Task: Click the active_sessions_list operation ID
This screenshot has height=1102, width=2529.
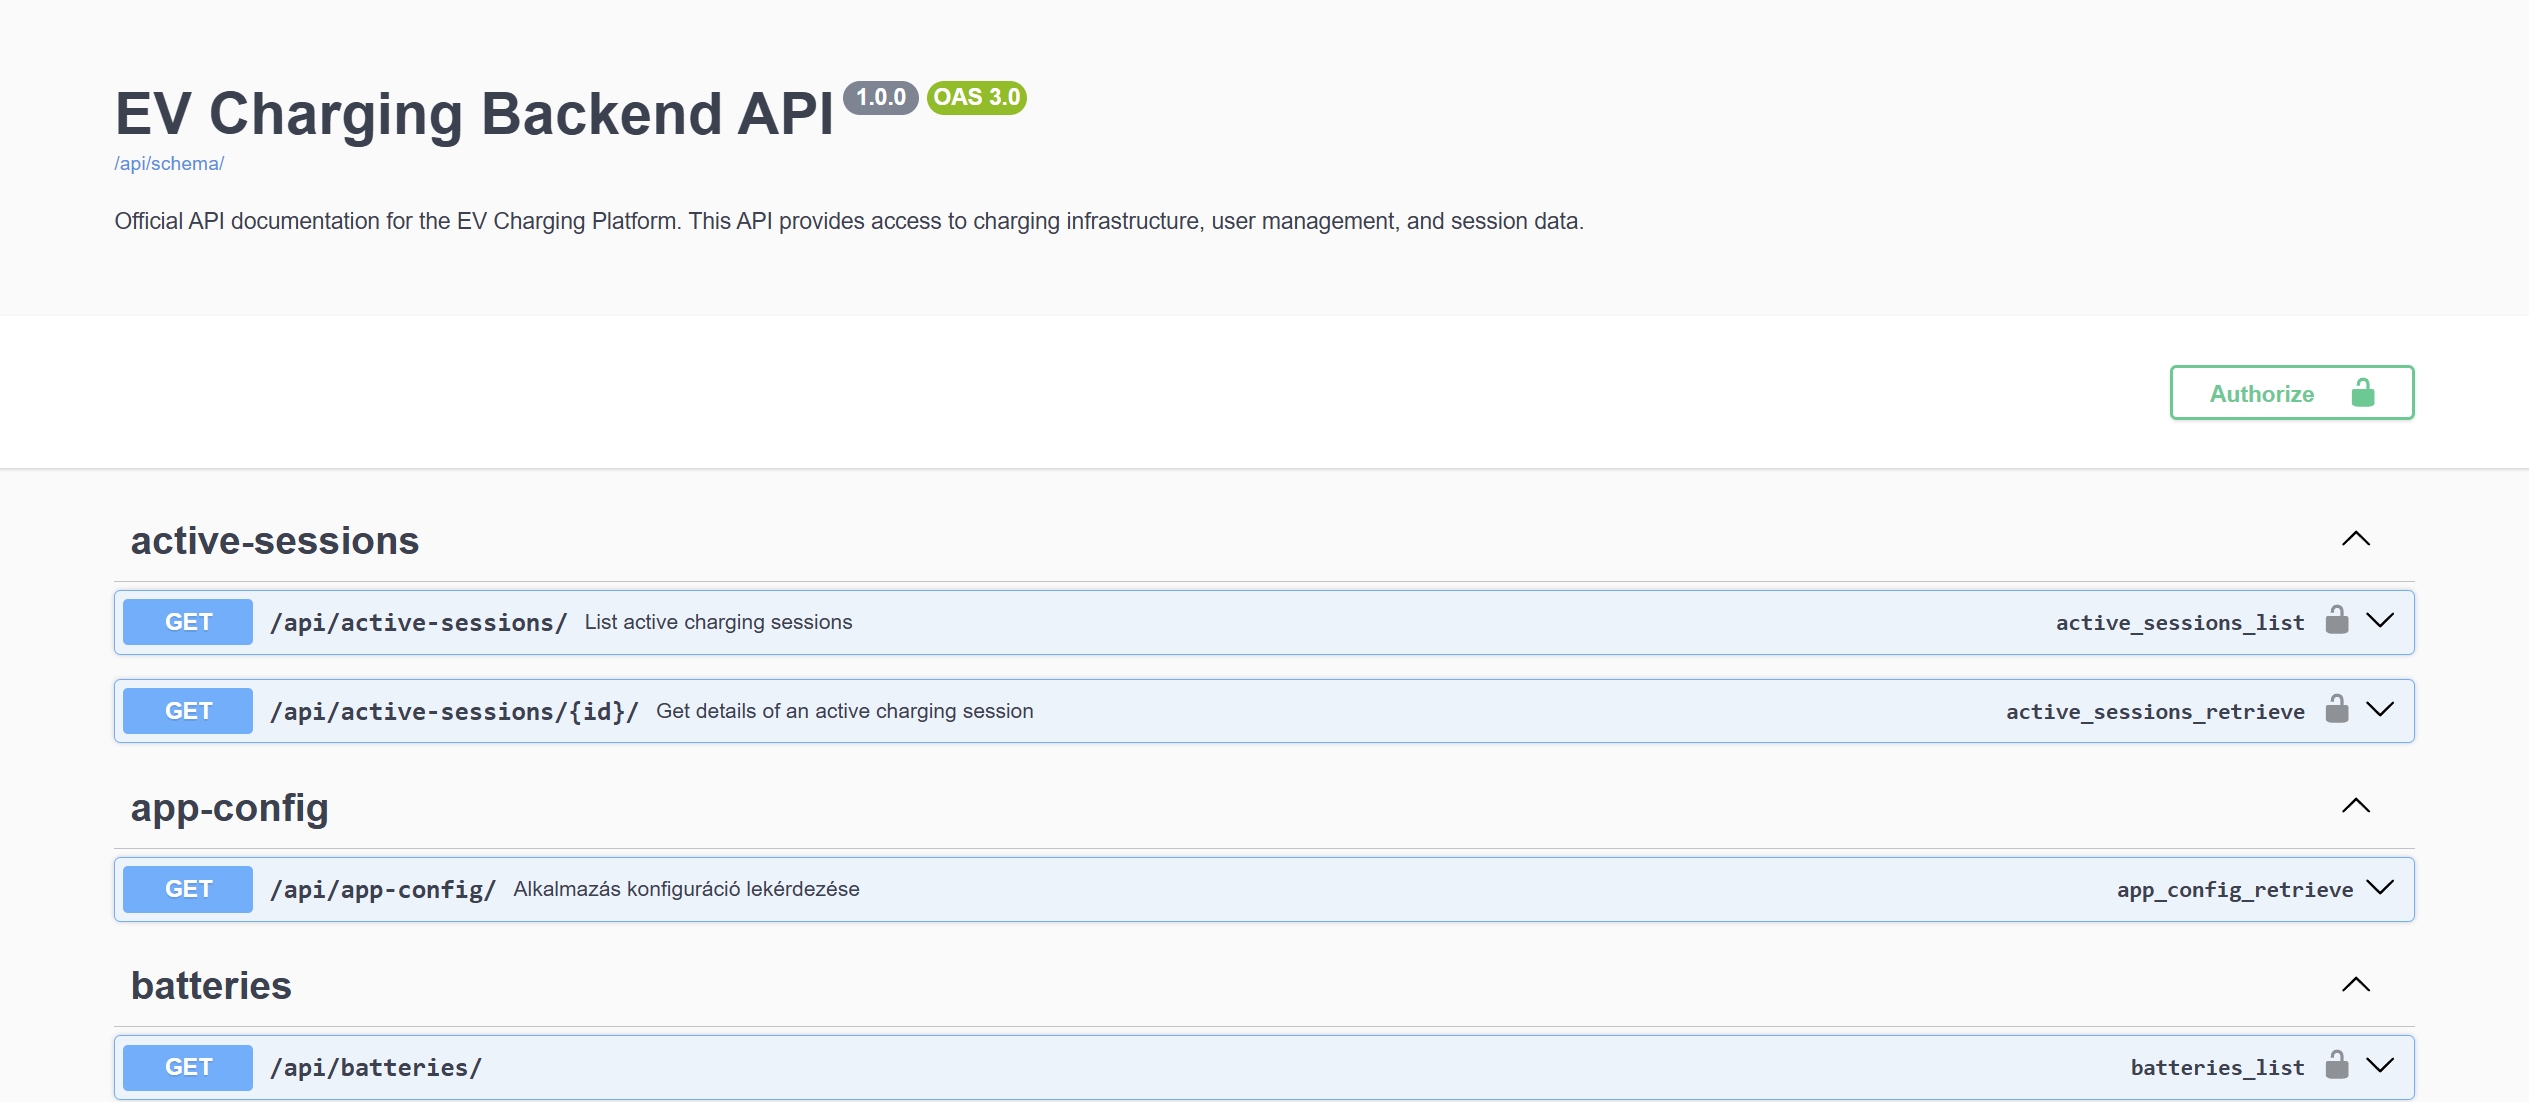Action: pos(2180,623)
